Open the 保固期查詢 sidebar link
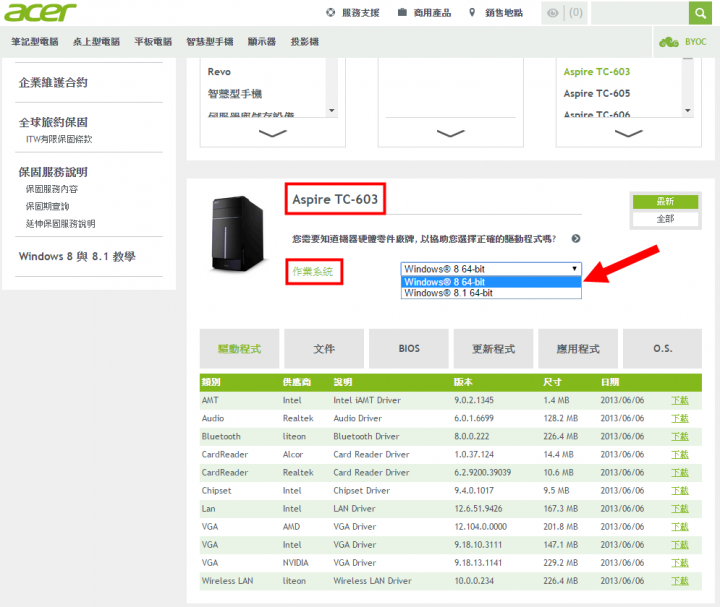The image size is (720, 607). pyautogui.click(x=47, y=206)
